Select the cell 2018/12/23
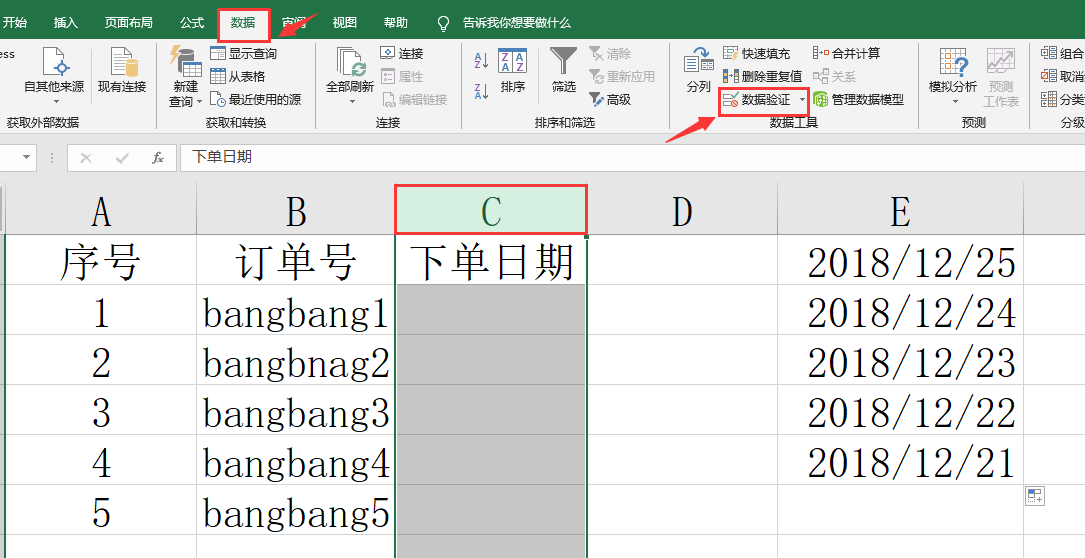Screen dimensions: 1085x558 click(x=900, y=361)
